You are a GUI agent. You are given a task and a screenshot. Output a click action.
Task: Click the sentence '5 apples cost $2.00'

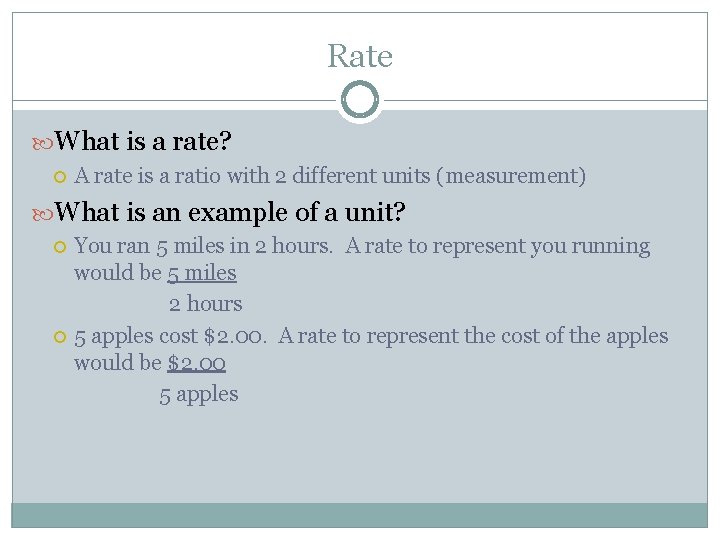point(170,336)
